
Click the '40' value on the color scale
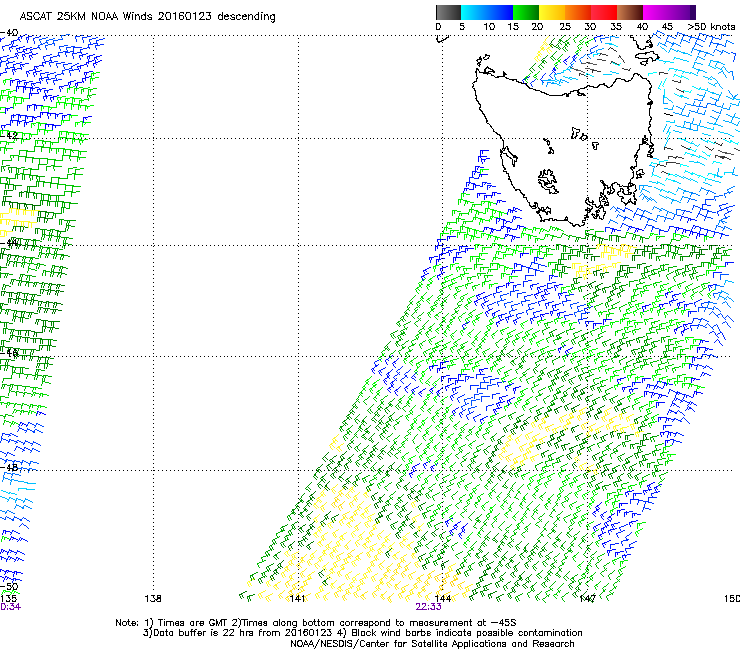point(642,26)
